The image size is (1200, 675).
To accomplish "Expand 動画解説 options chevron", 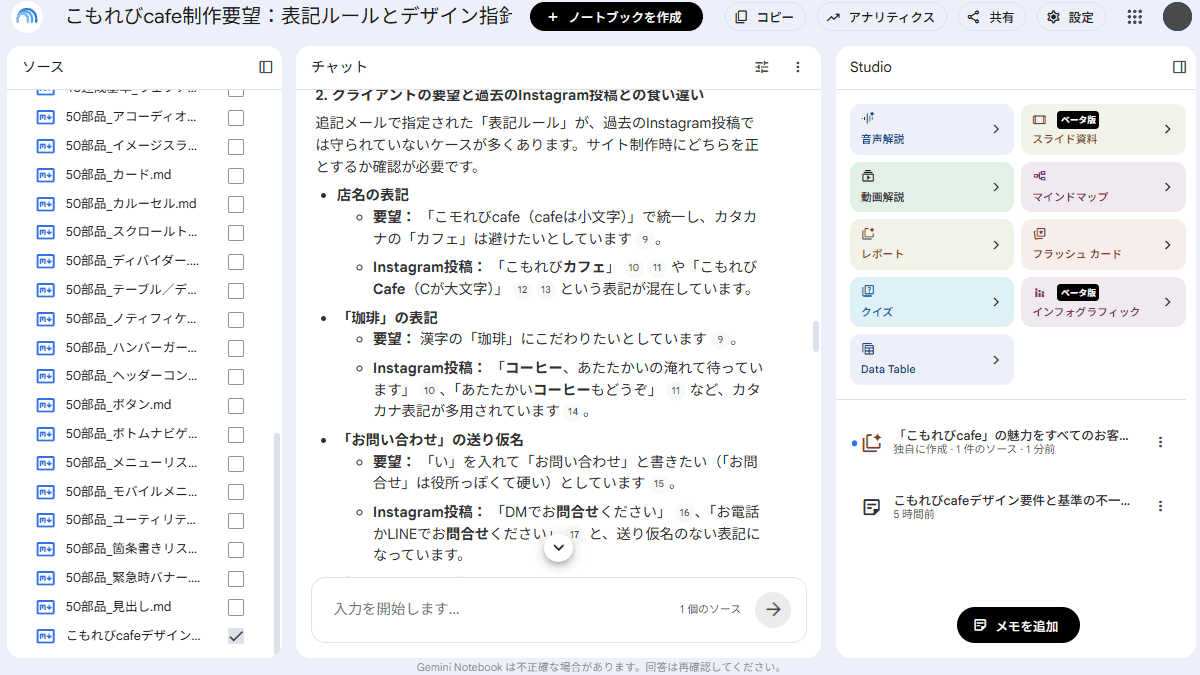I will coord(996,187).
